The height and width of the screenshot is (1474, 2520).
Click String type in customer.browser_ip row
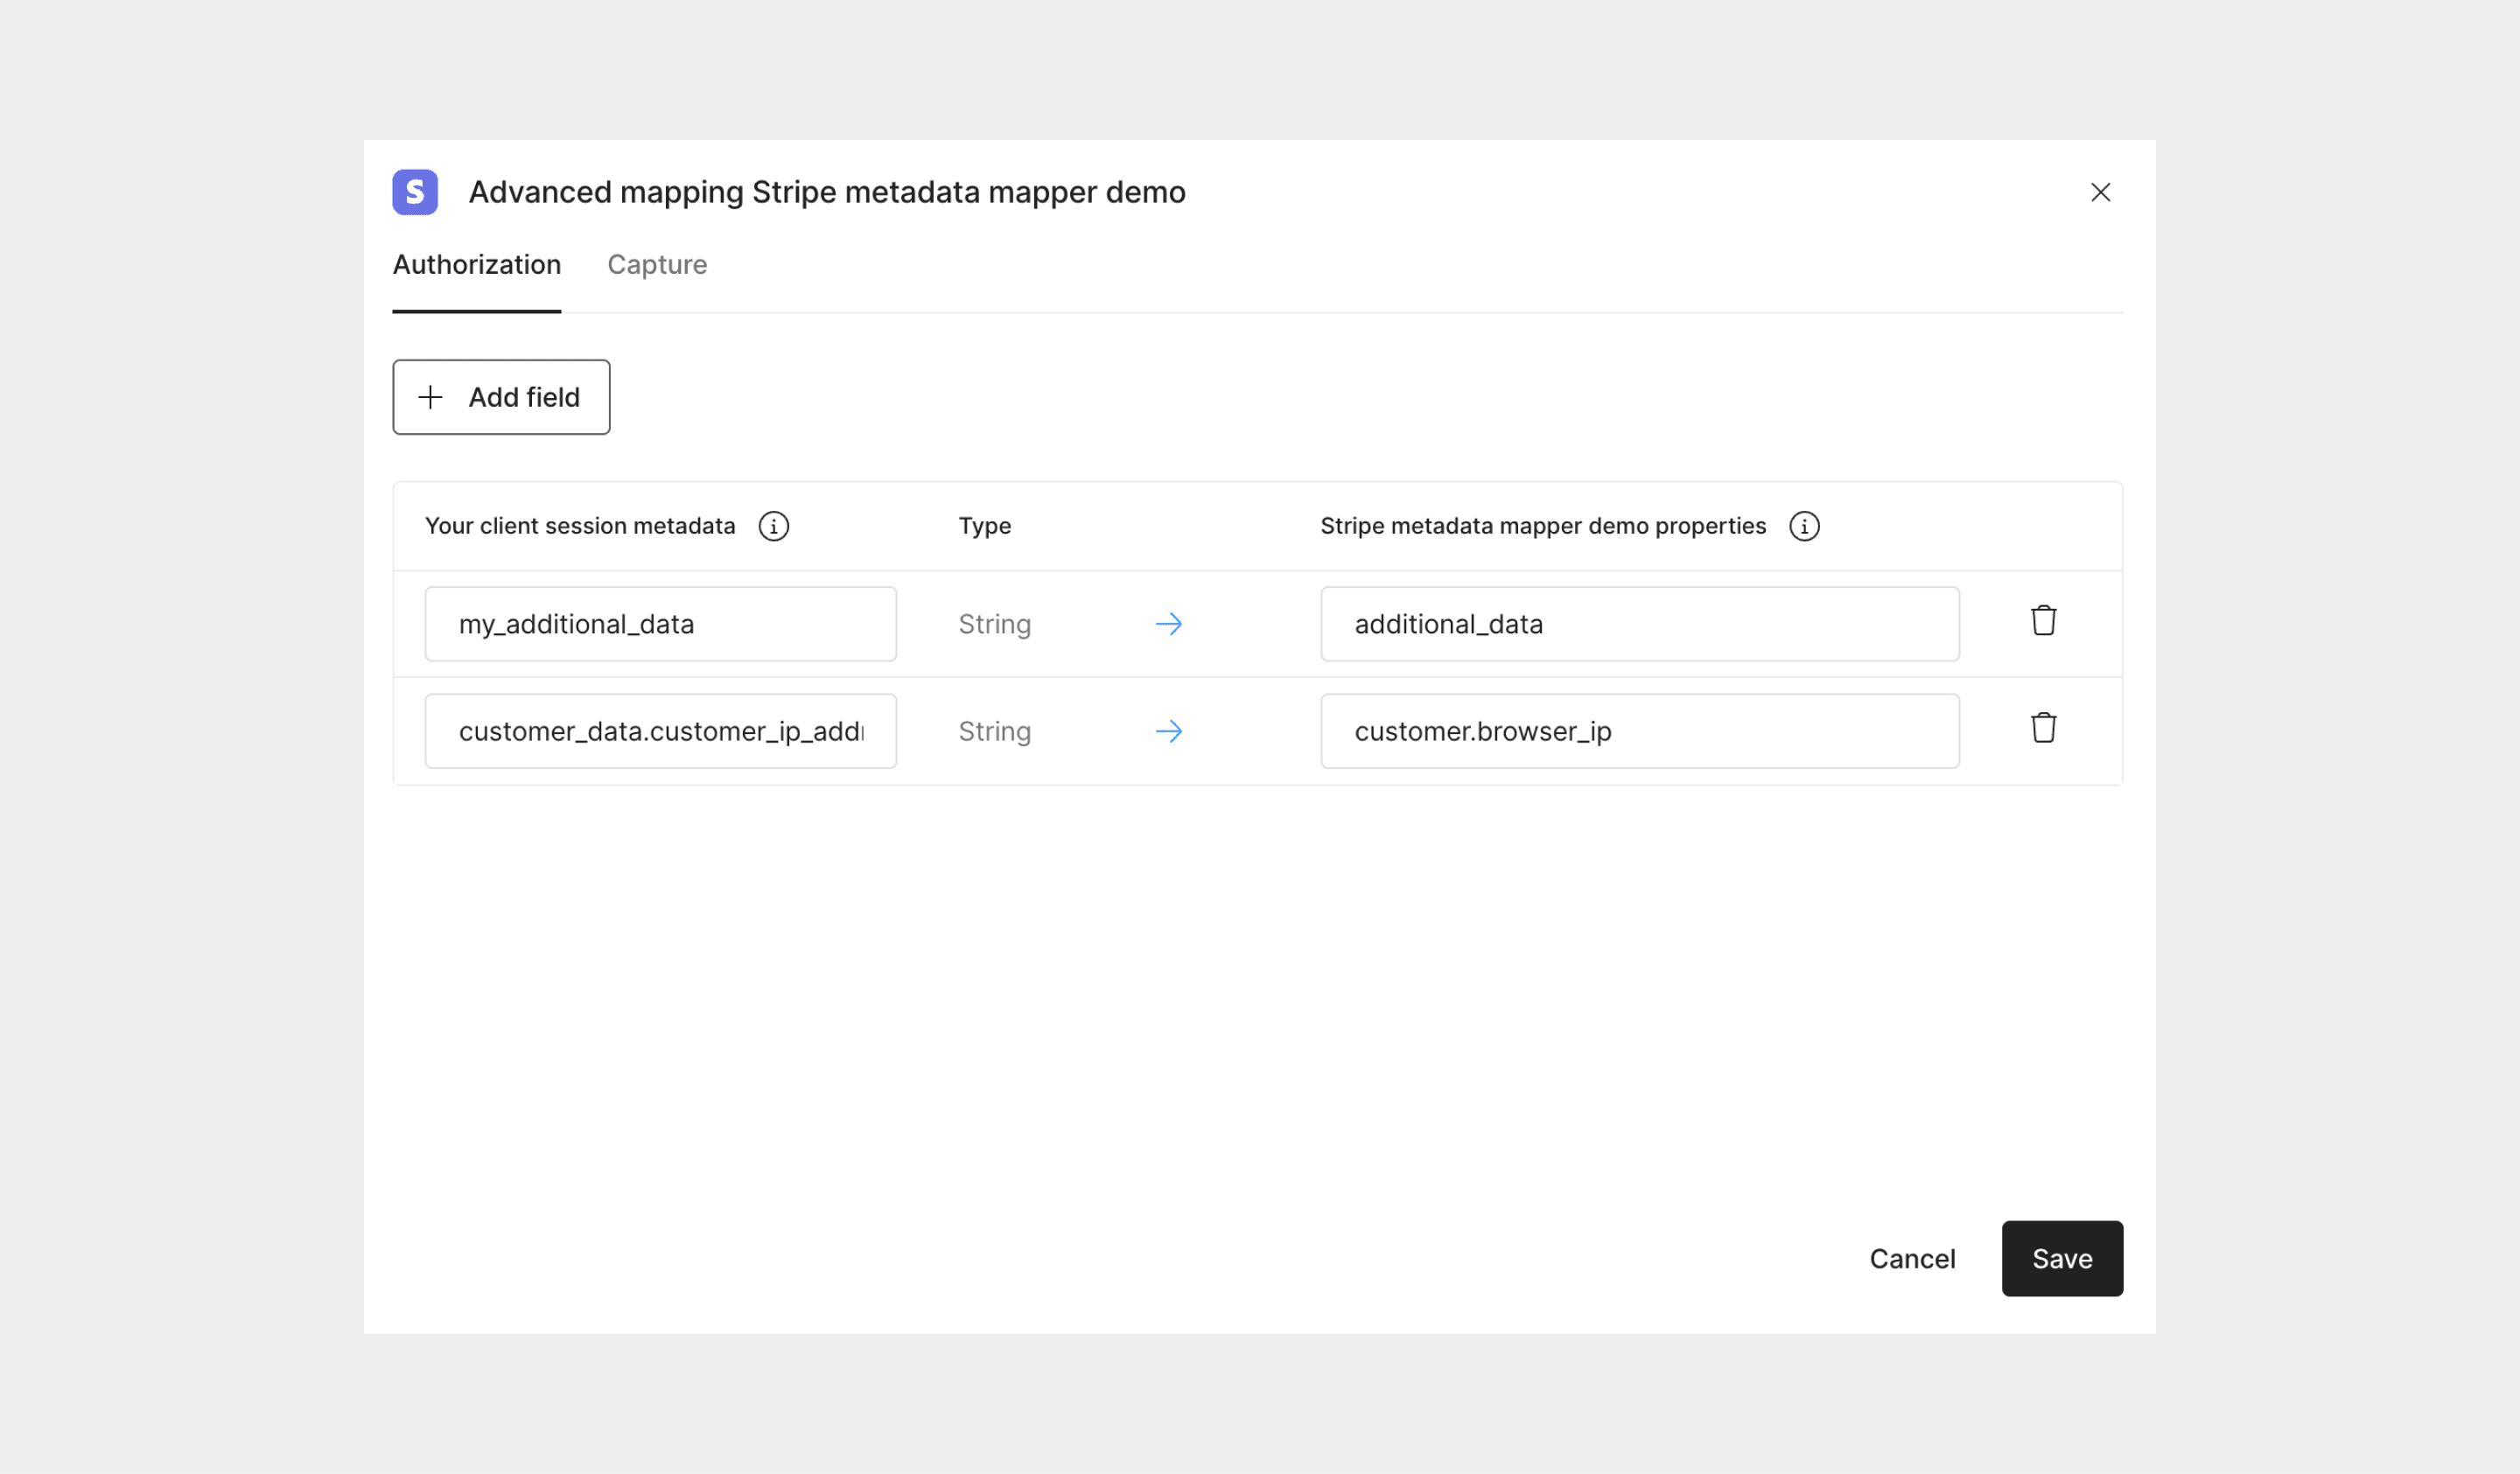pos(994,731)
